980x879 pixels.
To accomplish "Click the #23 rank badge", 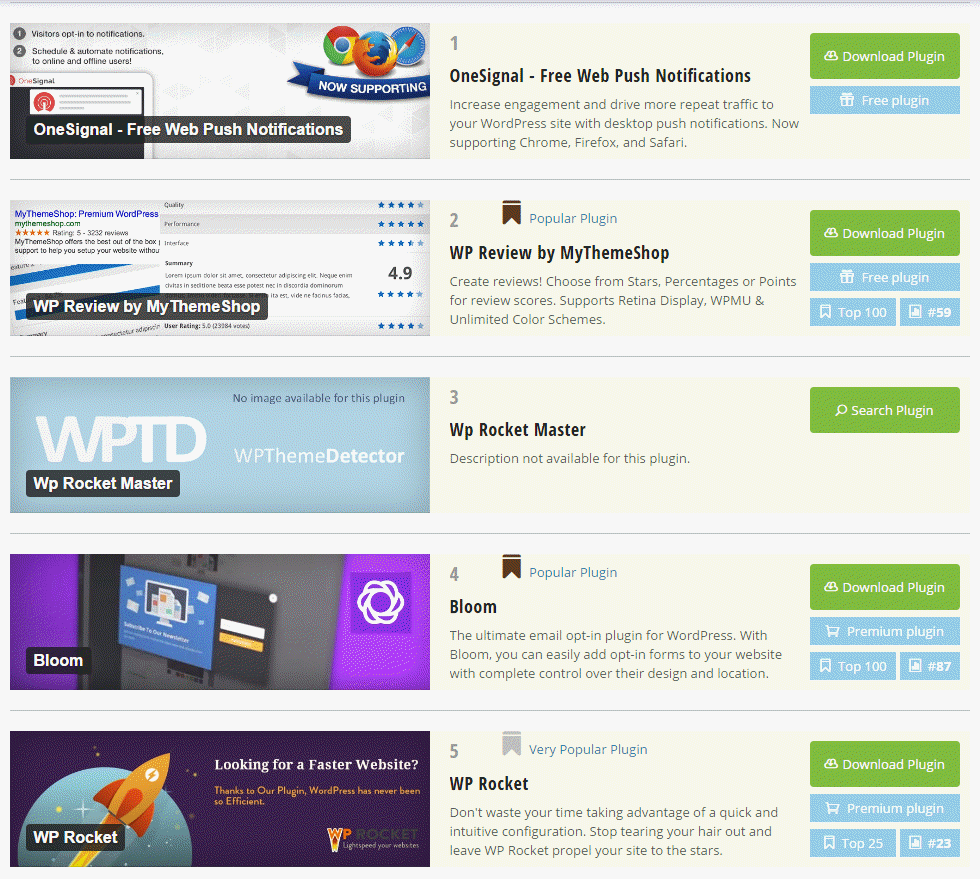I will pyautogui.click(x=930, y=843).
